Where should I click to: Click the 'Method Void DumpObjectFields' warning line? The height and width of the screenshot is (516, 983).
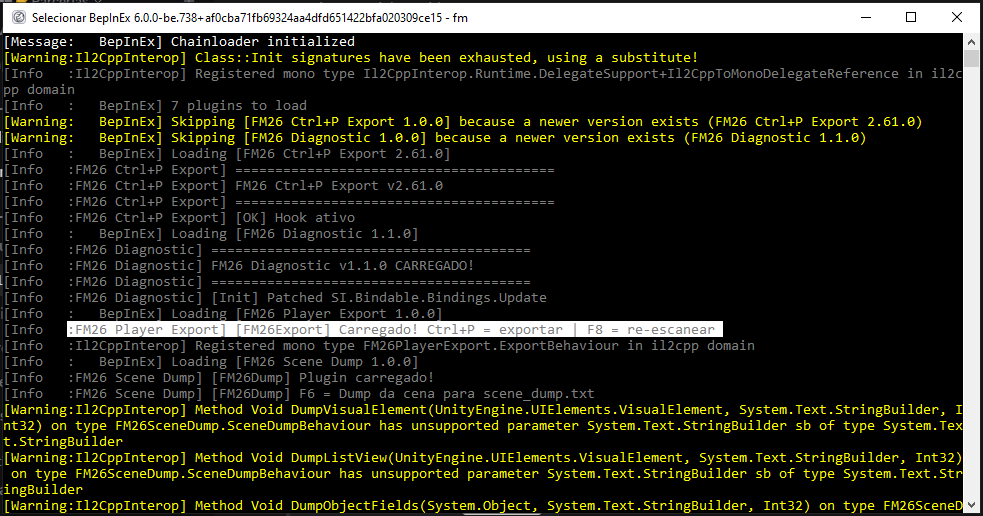click(483, 505)
